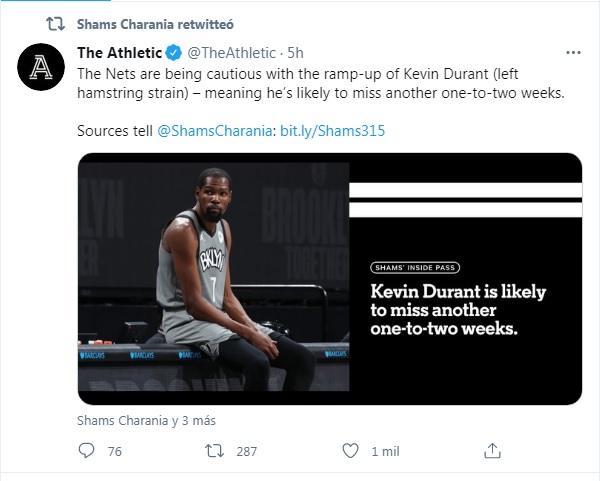Screen dimensions: 600x481
Task: Retweet this tweet using the arrows icon
Action: click(x=213, y=451)
